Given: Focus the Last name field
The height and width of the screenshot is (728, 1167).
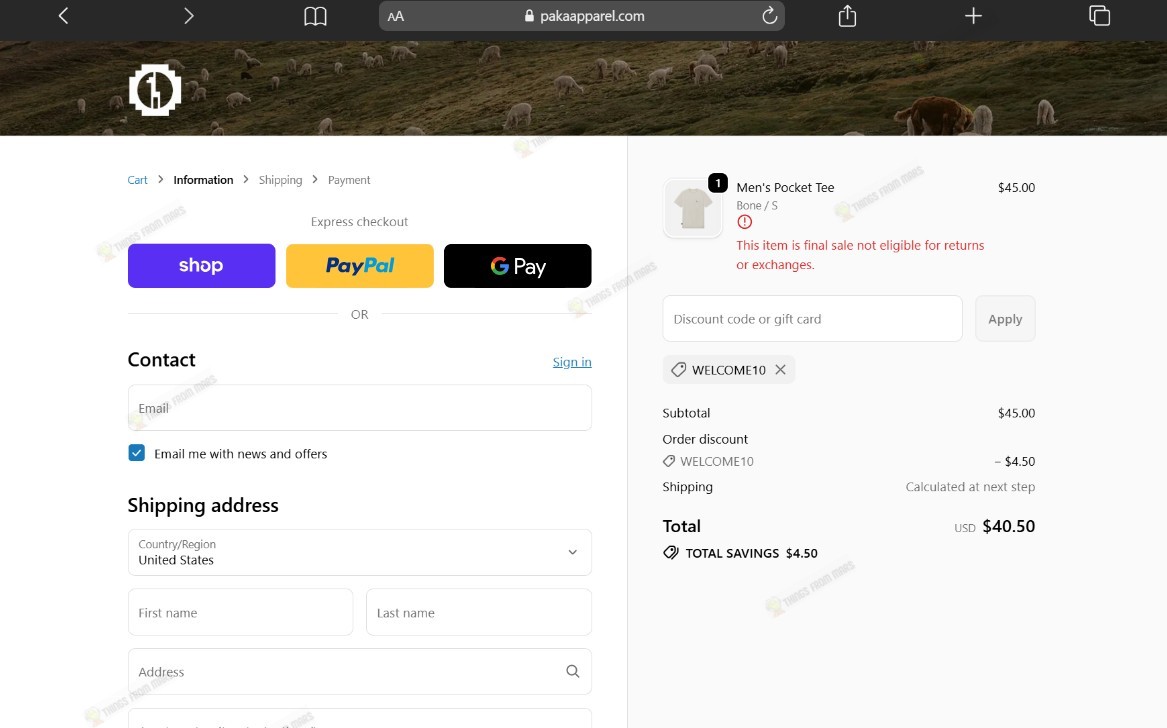Looking at the screenshot, I should click(x=479, y=613).
